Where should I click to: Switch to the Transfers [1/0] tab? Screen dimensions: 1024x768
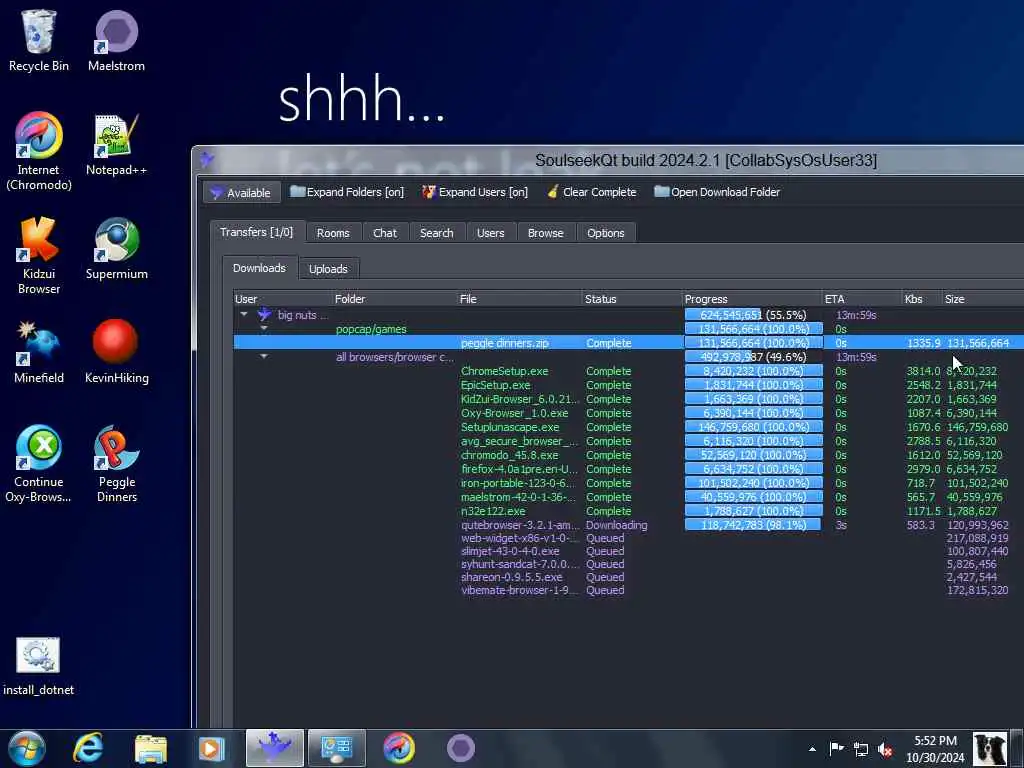[x=257, y=232]
